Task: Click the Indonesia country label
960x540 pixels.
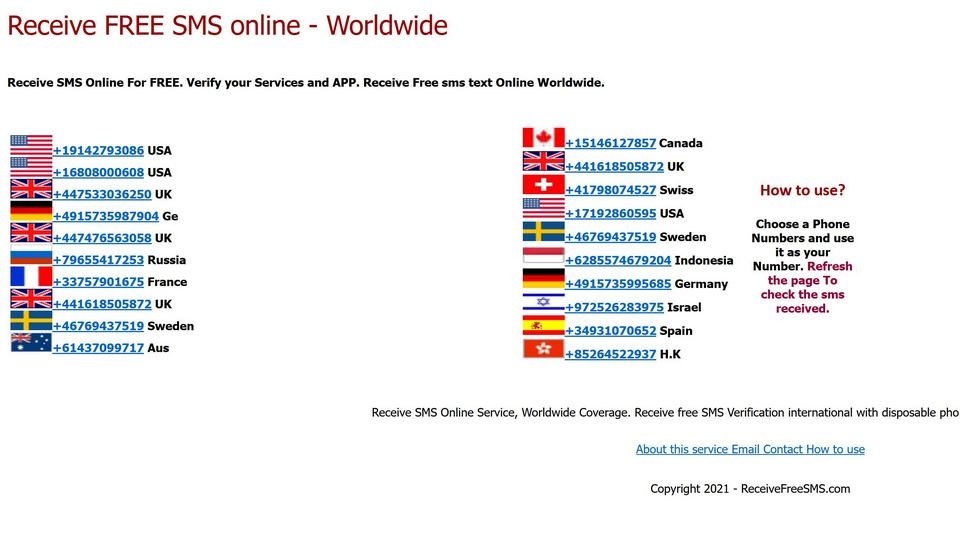Action: coord(704,261)
